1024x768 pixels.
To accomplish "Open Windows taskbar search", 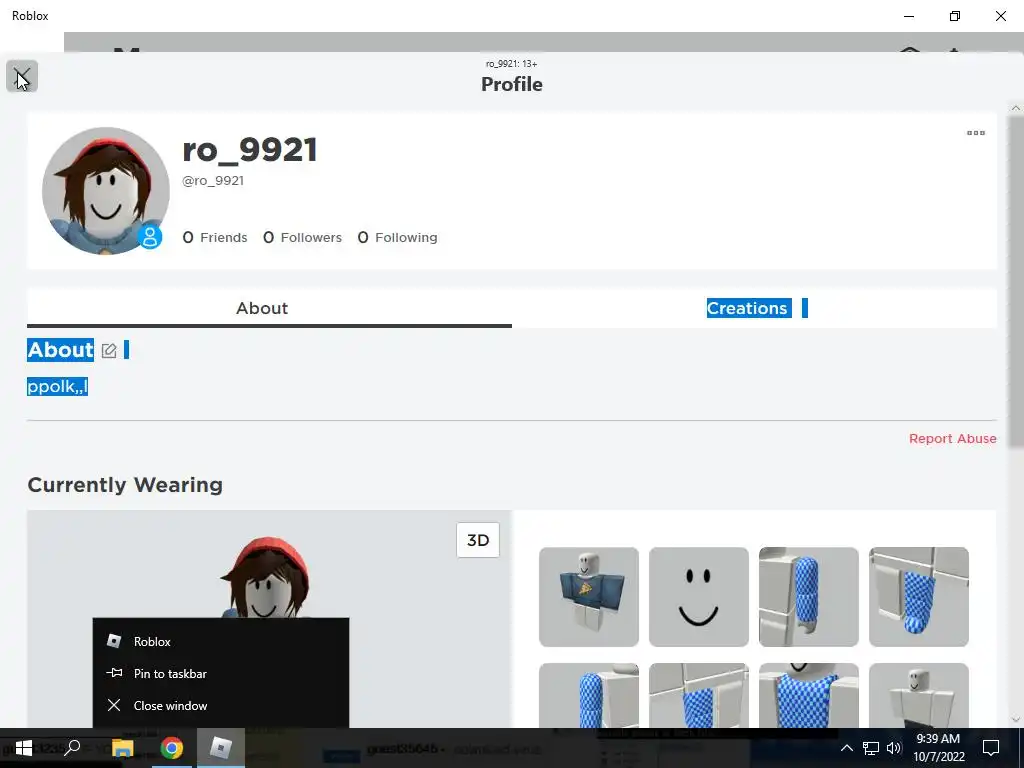I will 72,748.
